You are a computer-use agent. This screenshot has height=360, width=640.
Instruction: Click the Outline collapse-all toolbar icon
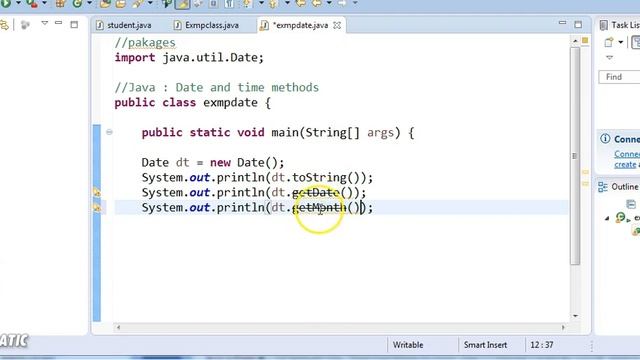point(631,203)
